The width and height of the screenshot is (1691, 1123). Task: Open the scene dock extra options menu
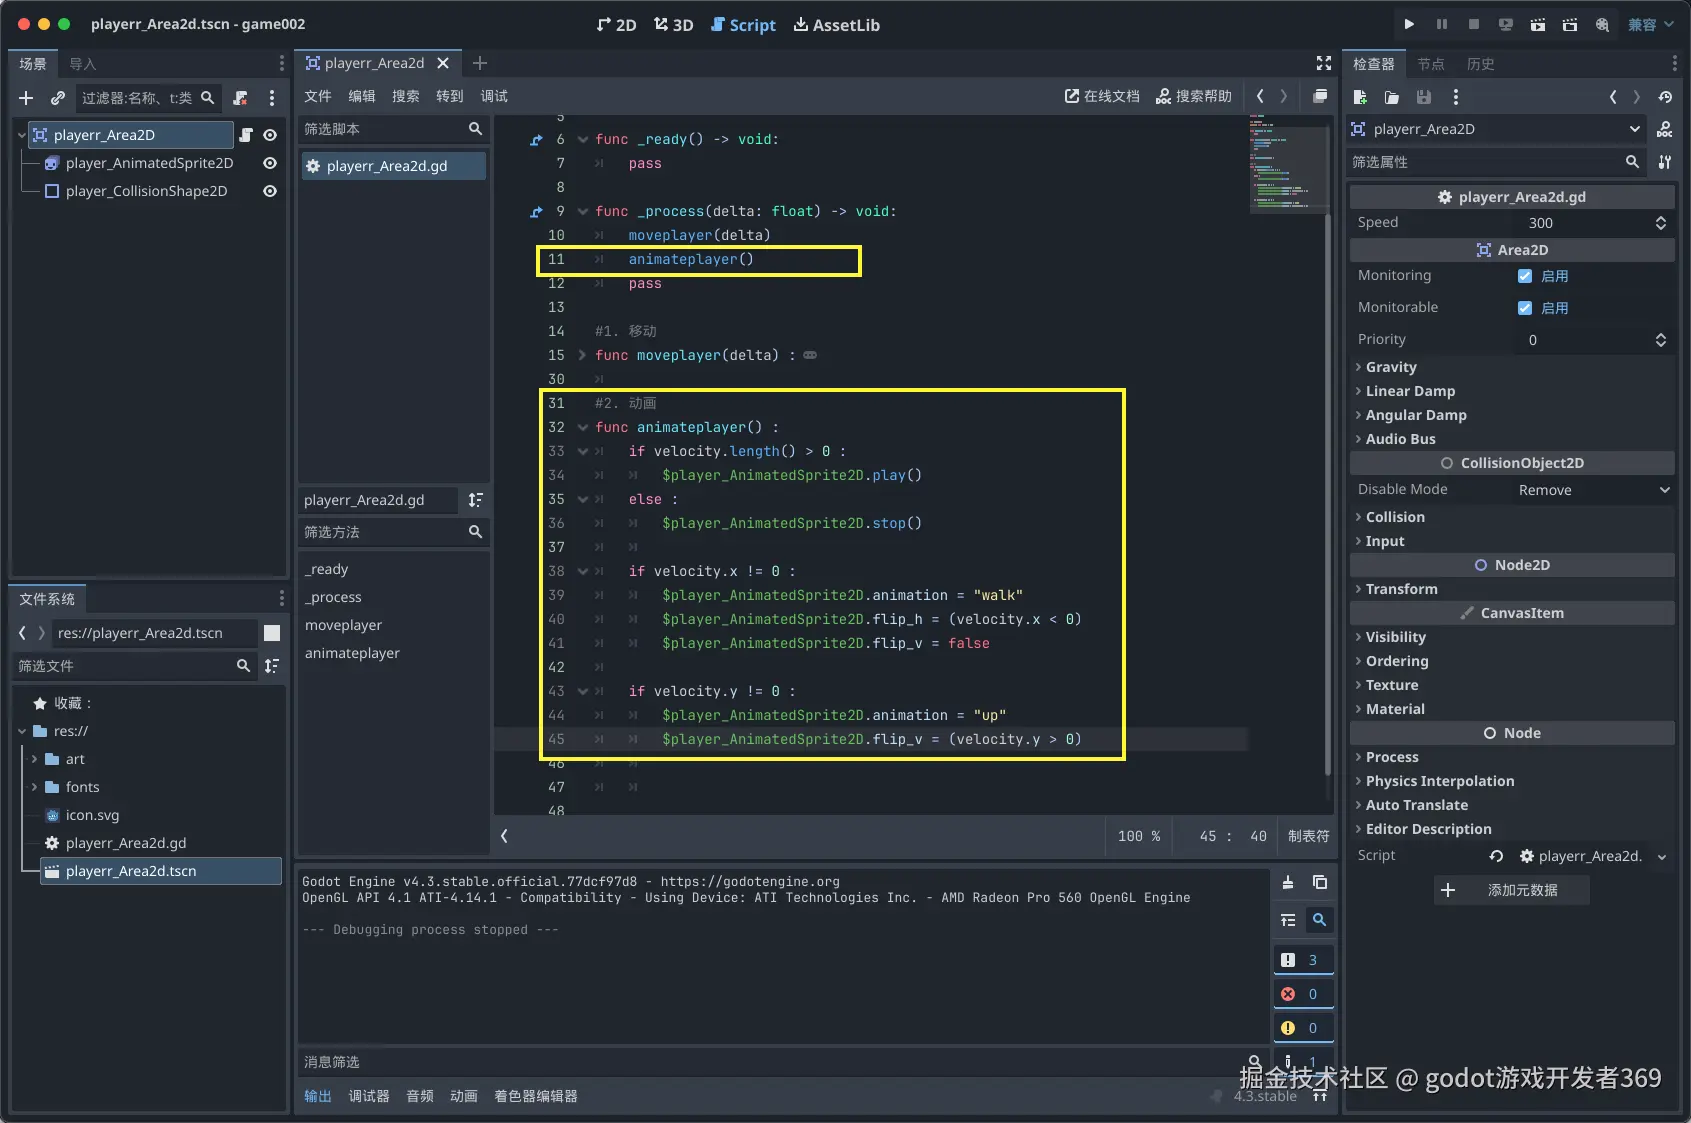[x=272, y=98]
